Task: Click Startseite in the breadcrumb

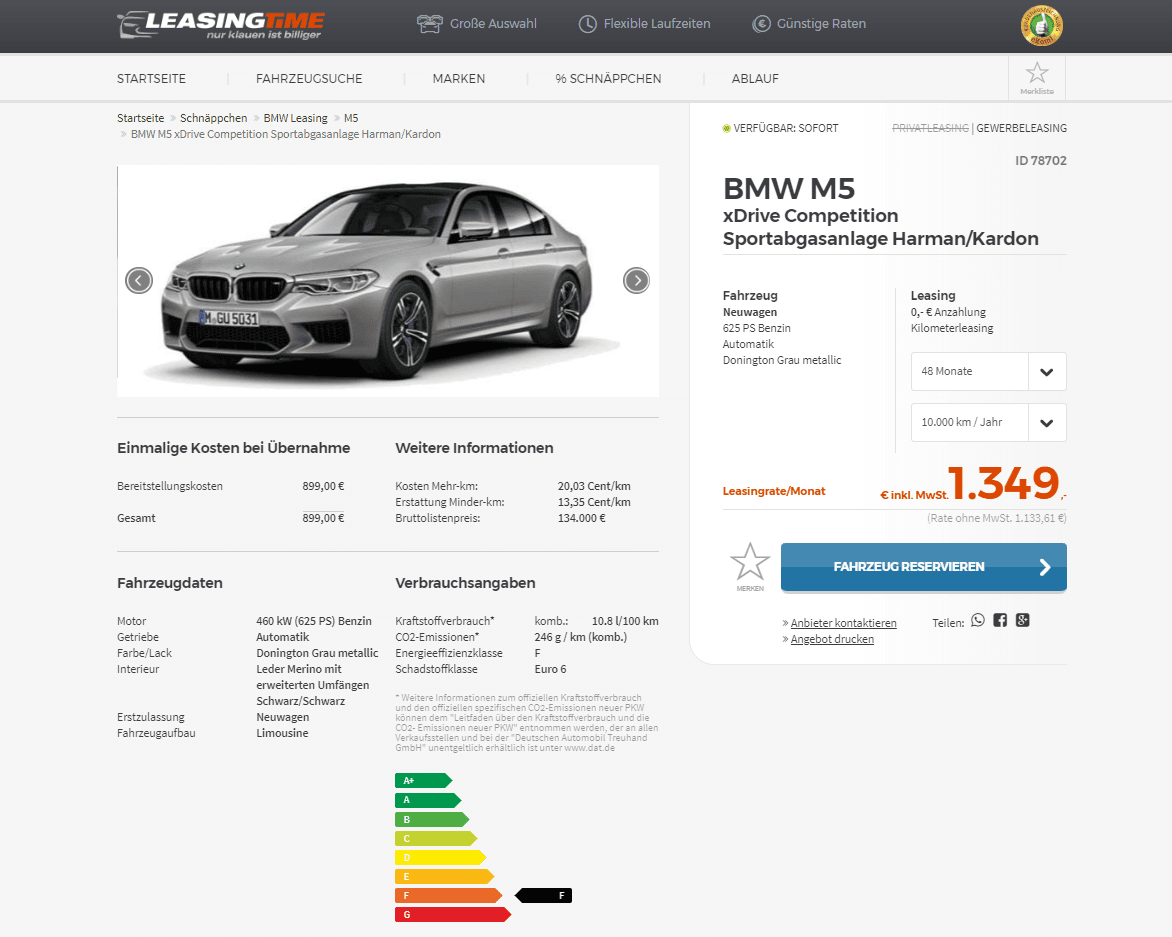Action: (141, 118)
